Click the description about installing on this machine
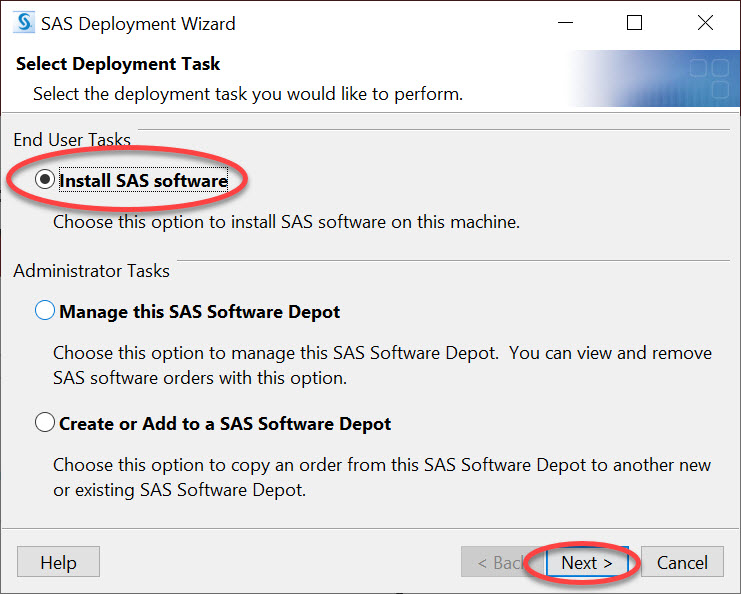Viewport: 741px width, 594px height. pos(286,222)
